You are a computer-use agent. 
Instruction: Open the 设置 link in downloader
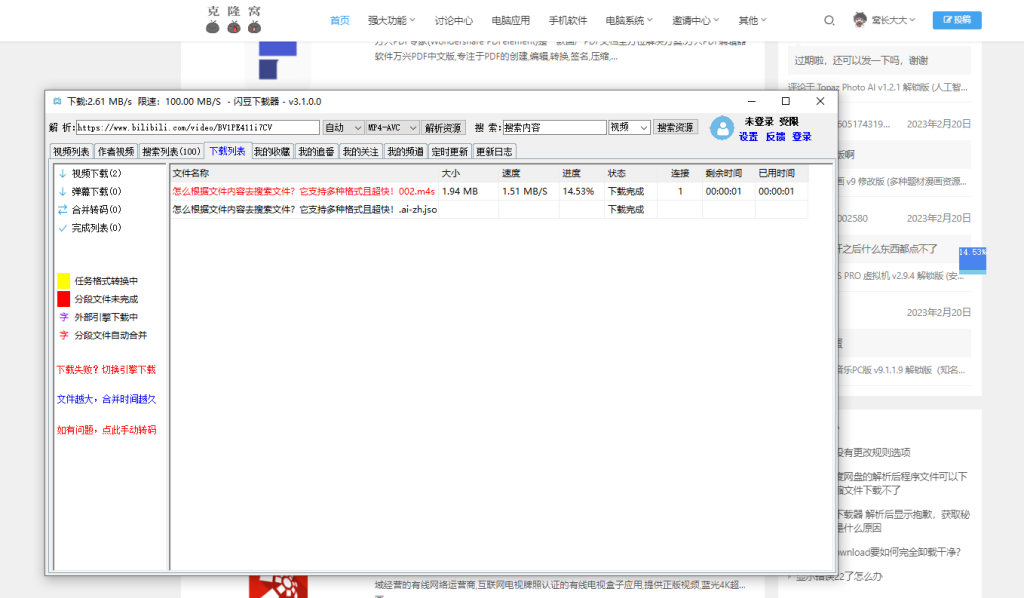(748, 136)
